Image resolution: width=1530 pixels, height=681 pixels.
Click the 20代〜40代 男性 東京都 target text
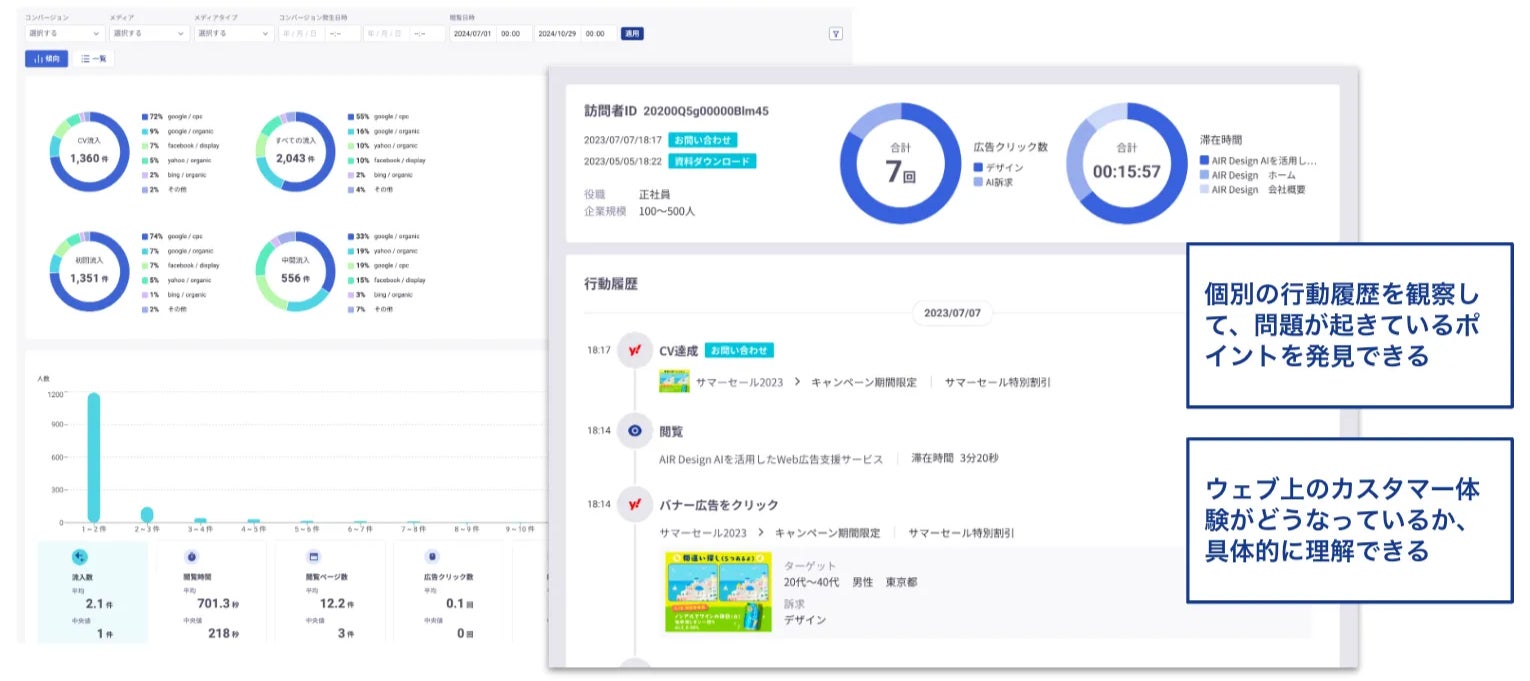pos(851,582)
